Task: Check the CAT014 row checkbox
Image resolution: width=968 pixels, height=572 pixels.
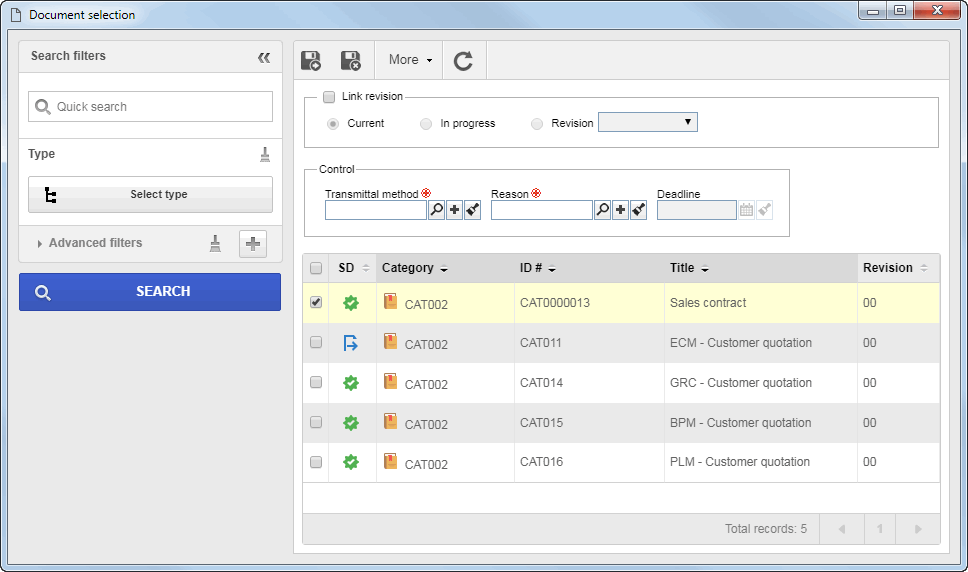Action: click(x=316, y=383)
